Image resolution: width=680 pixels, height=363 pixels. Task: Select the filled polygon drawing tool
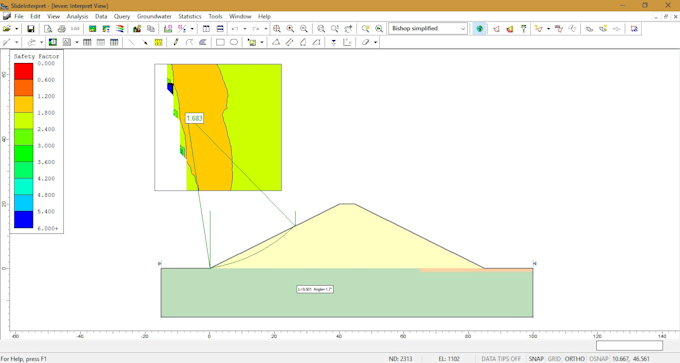click(x=203, y=42)
